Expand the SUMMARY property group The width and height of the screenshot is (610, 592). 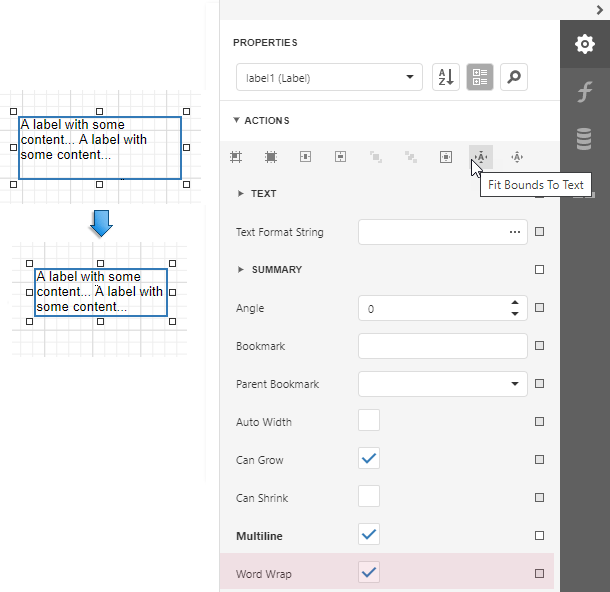[x=240, y=269]
